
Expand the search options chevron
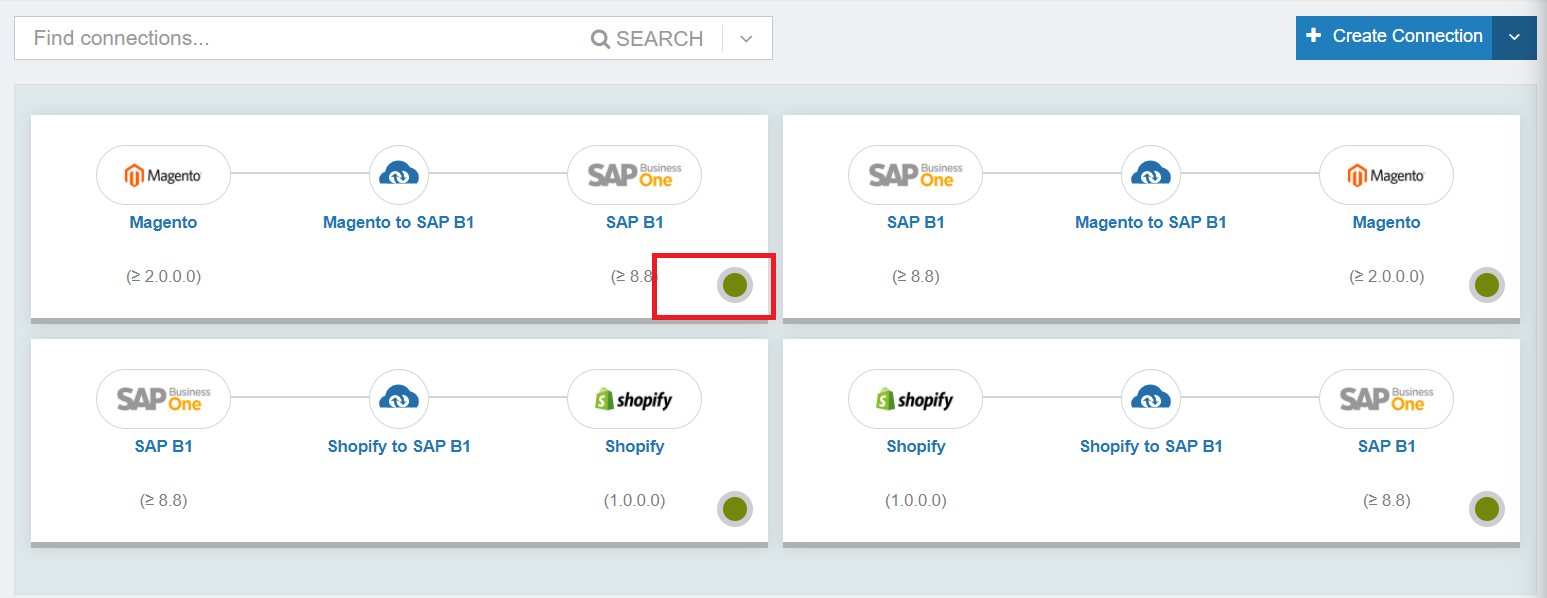(x=746, y=39)
